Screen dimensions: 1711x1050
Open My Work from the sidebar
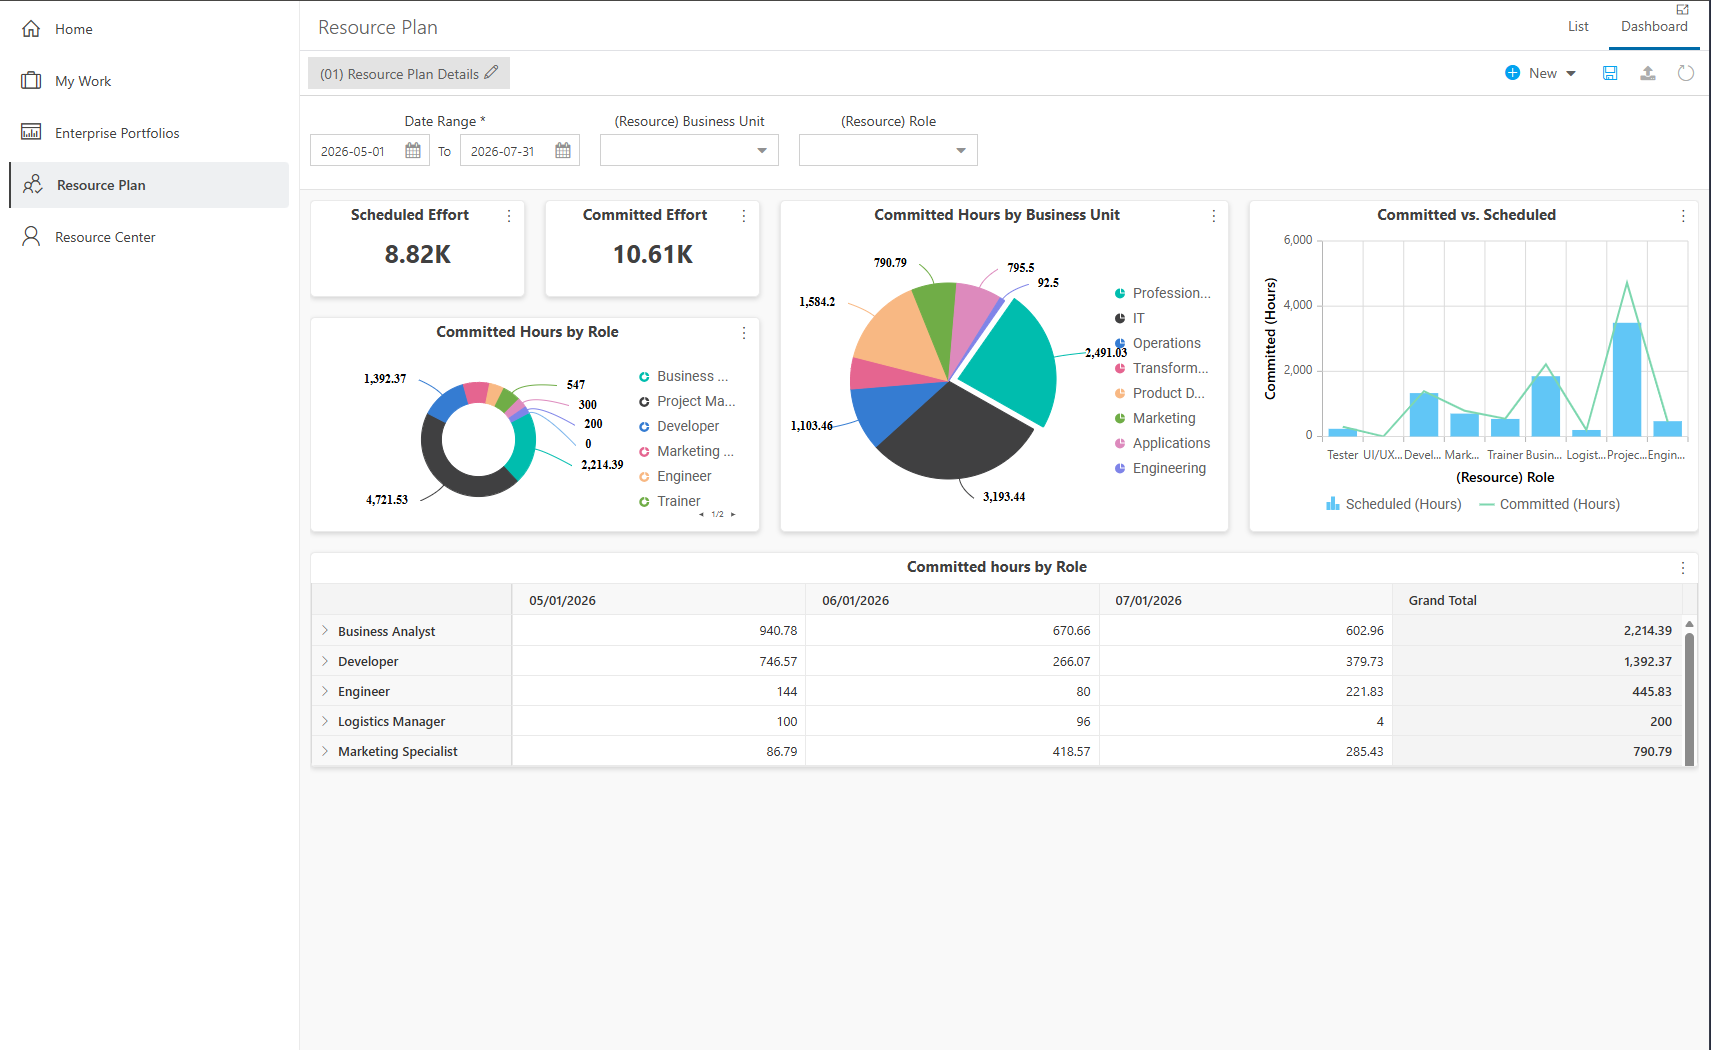pyautogui.click(x=83, y=81)
